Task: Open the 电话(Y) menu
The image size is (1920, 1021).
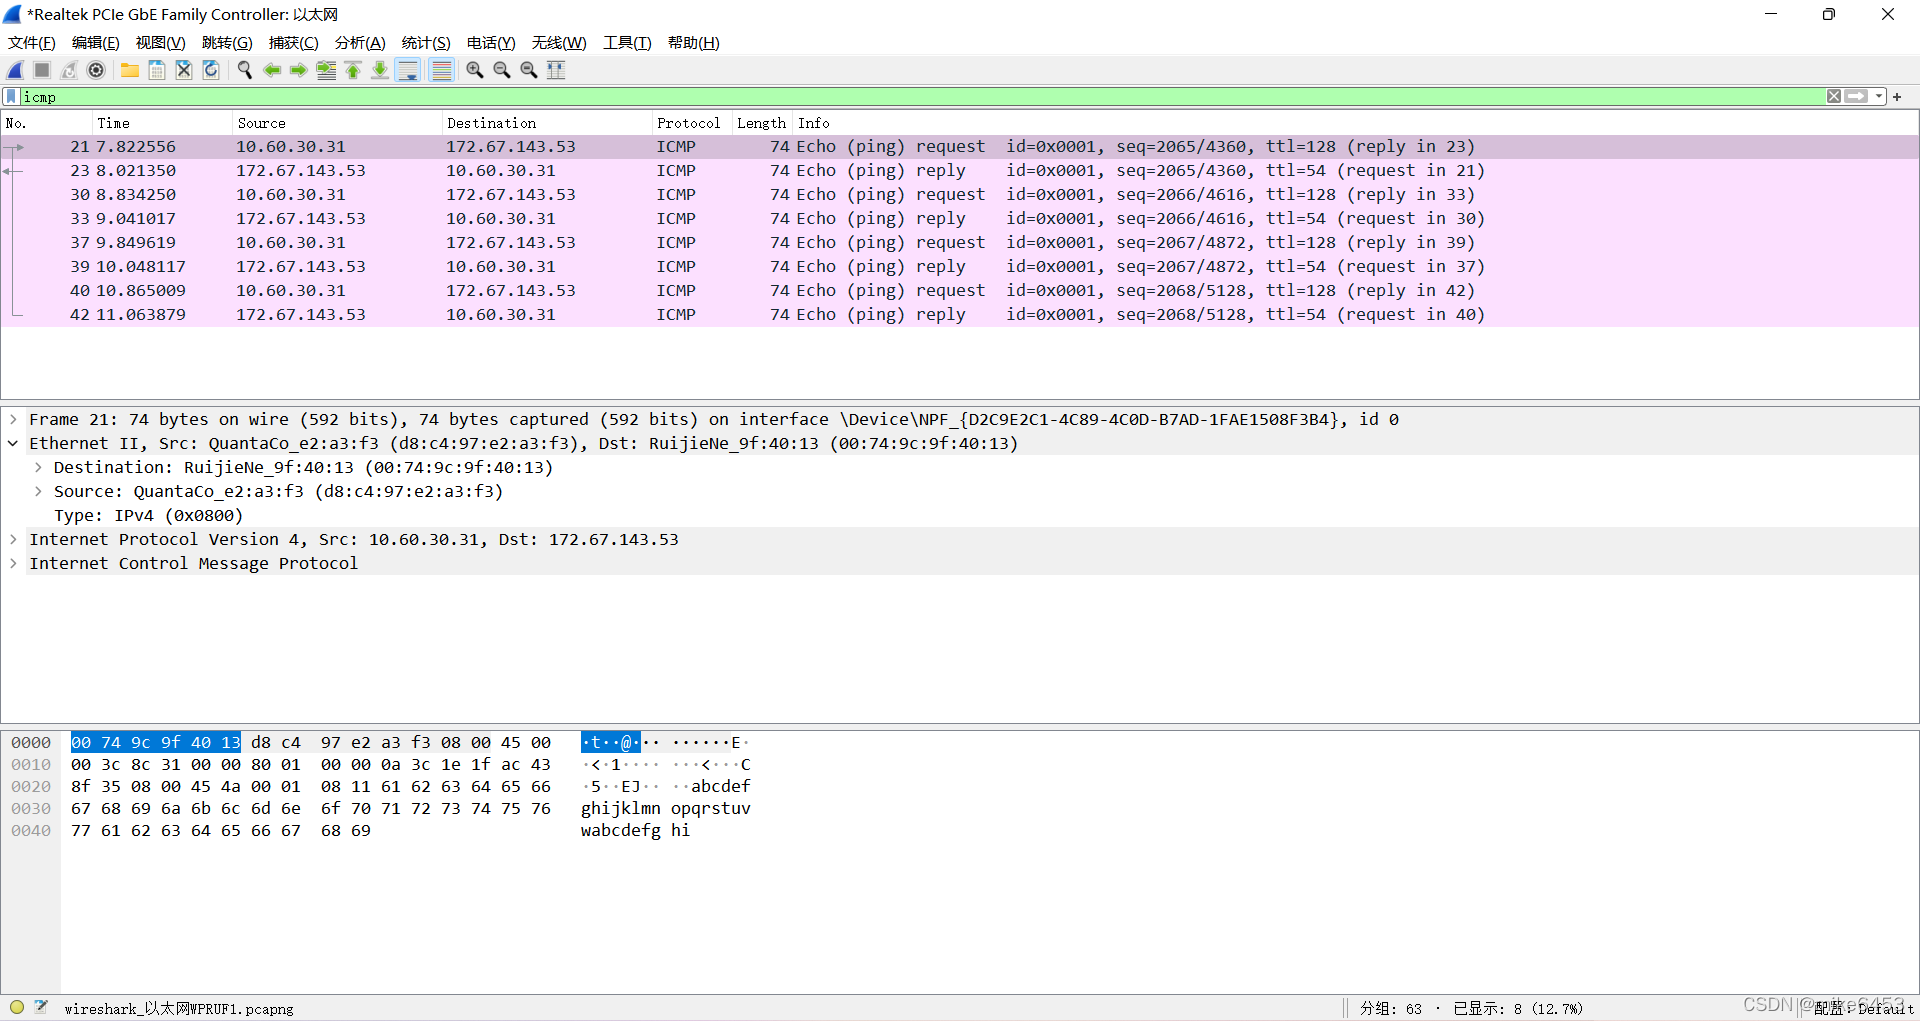Action: (491, 43)
